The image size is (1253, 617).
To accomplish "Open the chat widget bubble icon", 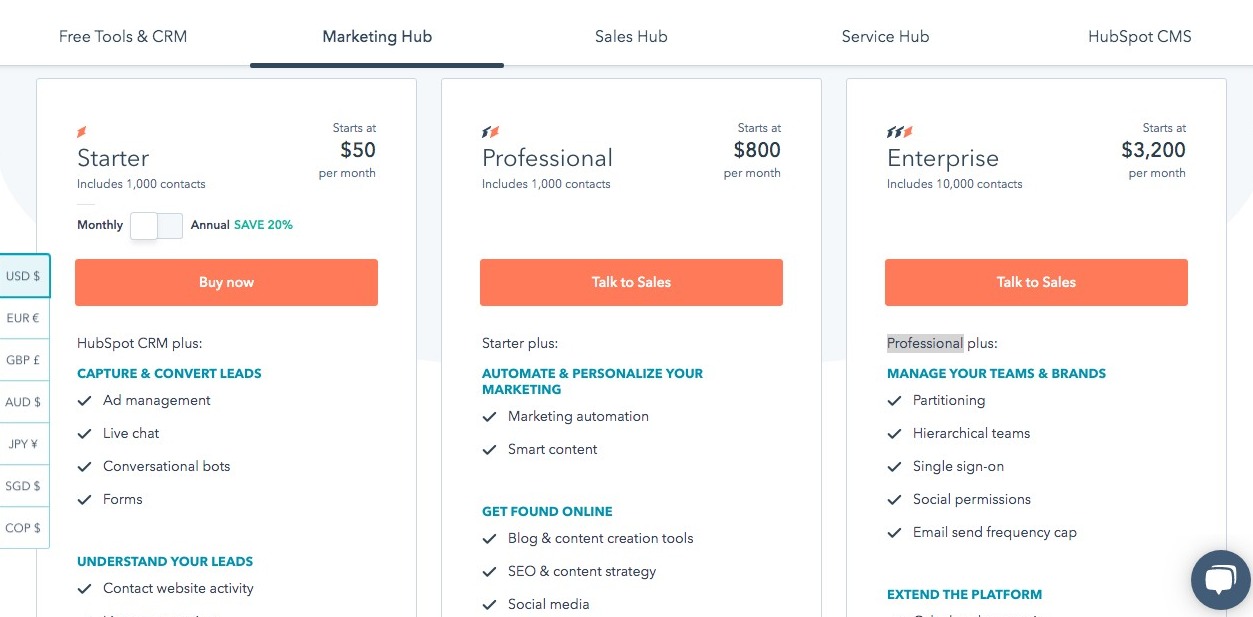I will [x=1221, y=579].
